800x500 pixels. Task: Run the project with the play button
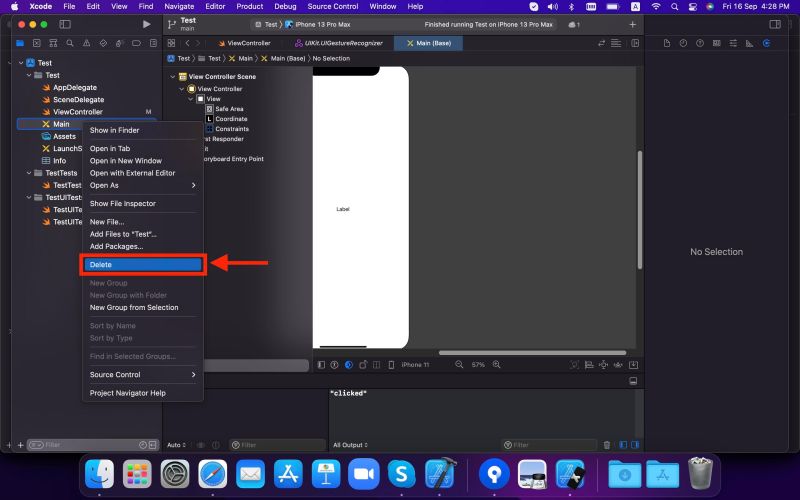(x=146, y=24)
